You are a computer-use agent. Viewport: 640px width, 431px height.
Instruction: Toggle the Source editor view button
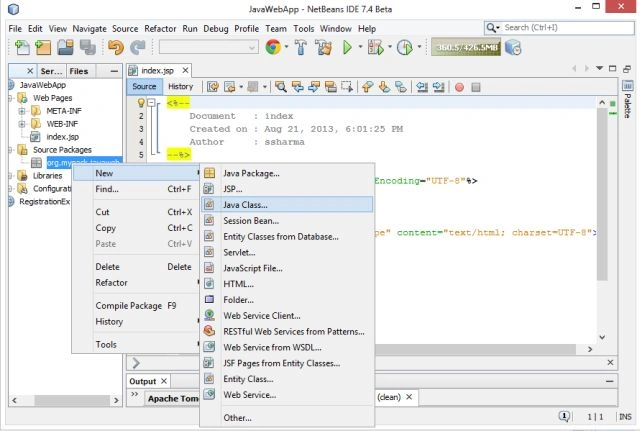pyautogui.click(x=144, y=87)
